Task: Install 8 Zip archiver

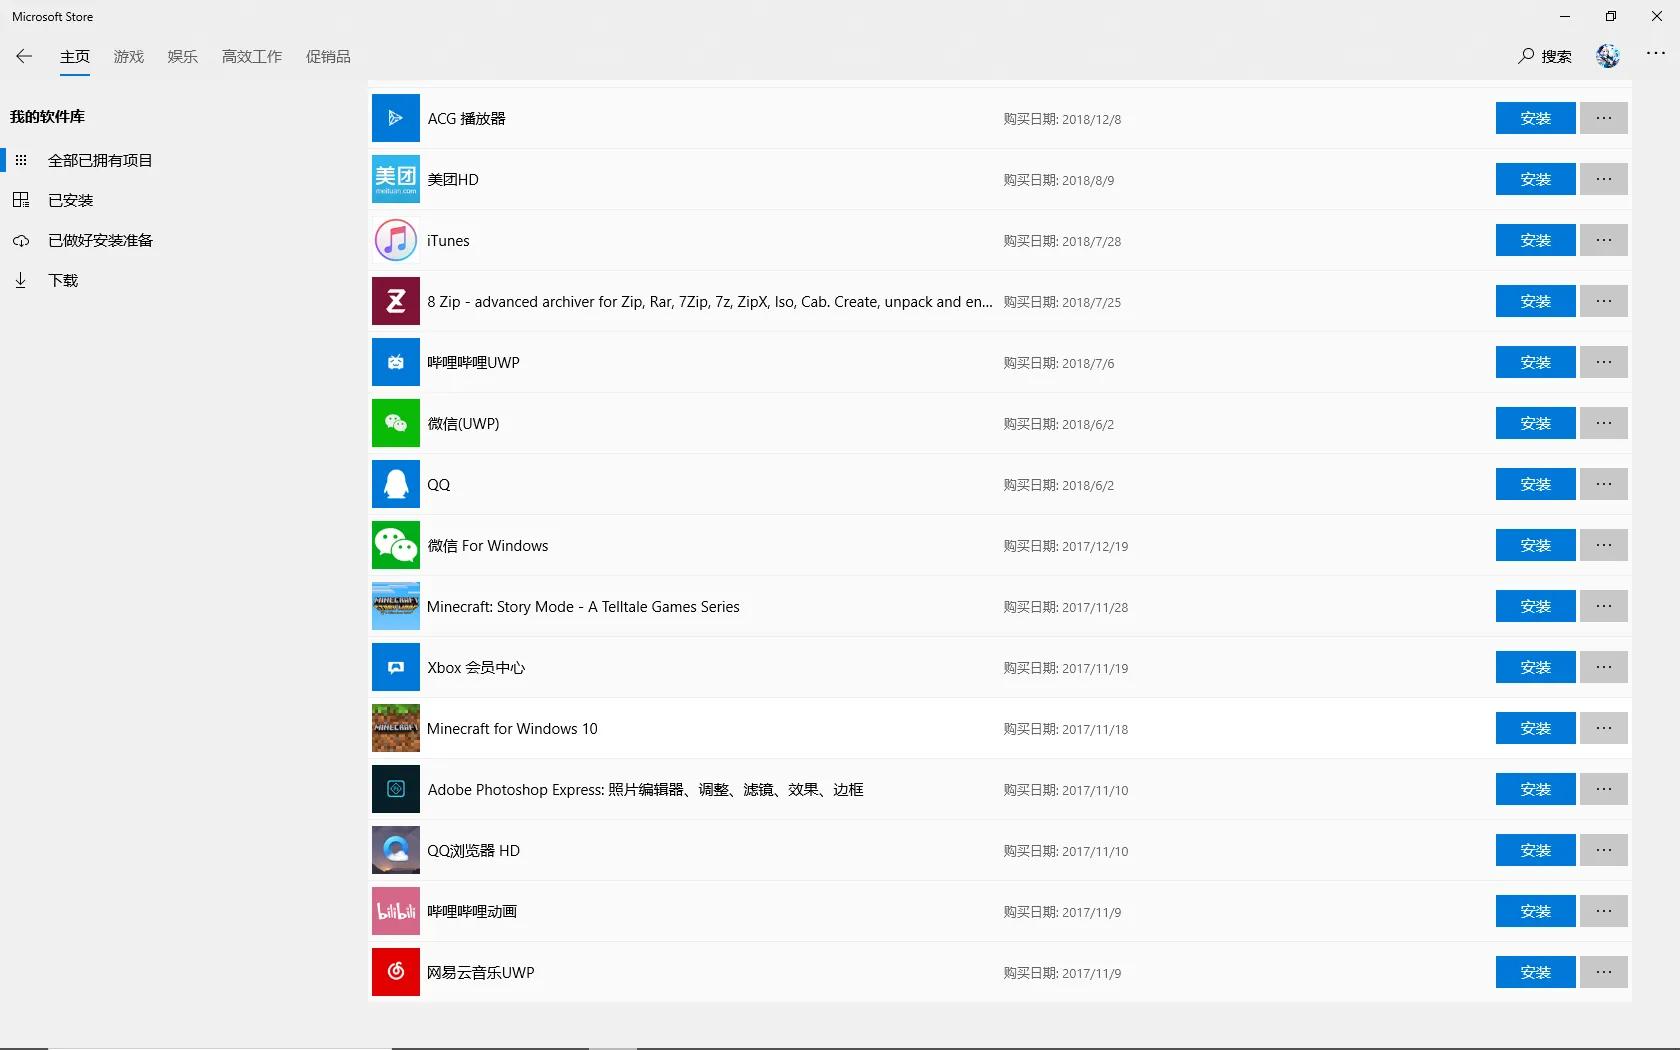Action: pyautogui.click(x=1536, y=301)
